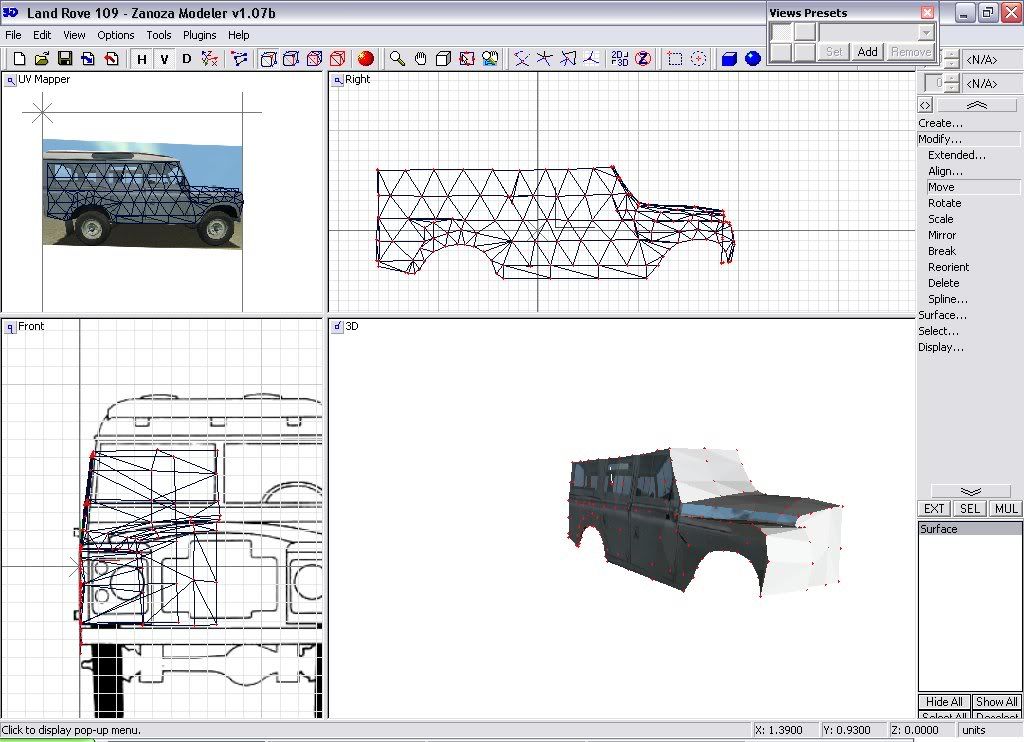Image resolution: width=1024 pixels, height=742 pixels.
Task: Select the hand pan tool
Action: 420,59
